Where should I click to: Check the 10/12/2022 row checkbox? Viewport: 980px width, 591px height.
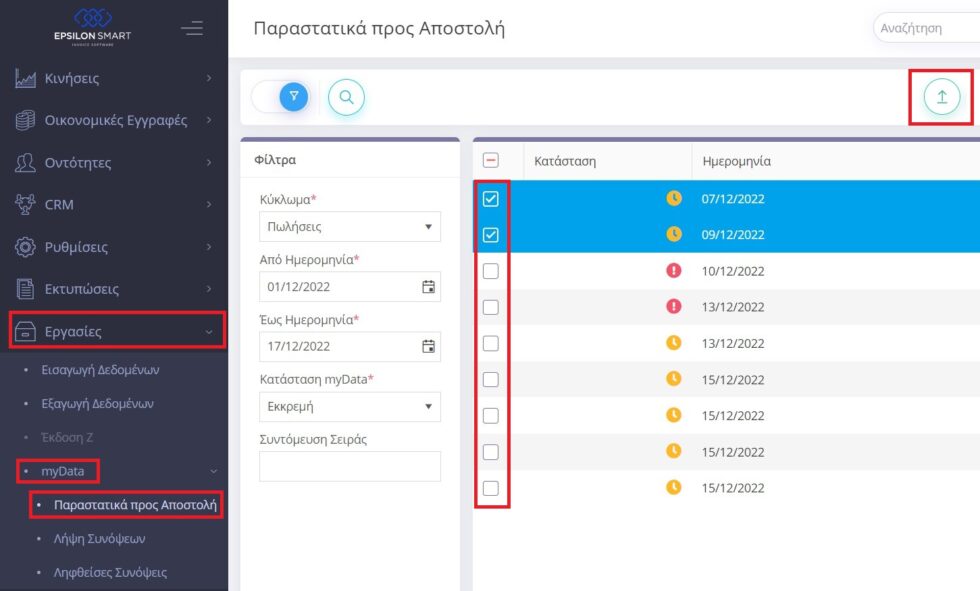click(x=491, y=271)
